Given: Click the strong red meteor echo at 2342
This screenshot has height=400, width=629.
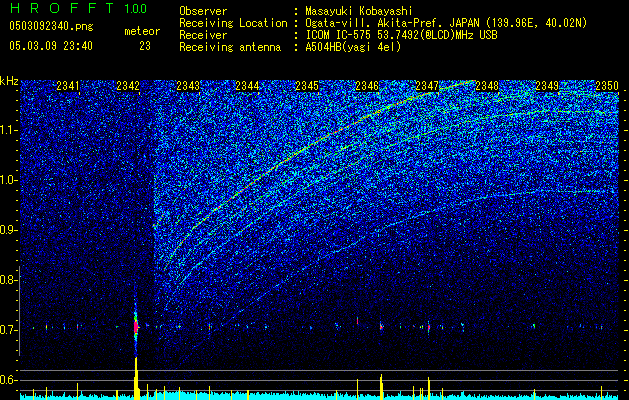Looking at the screenshot, I should point(136,326).
